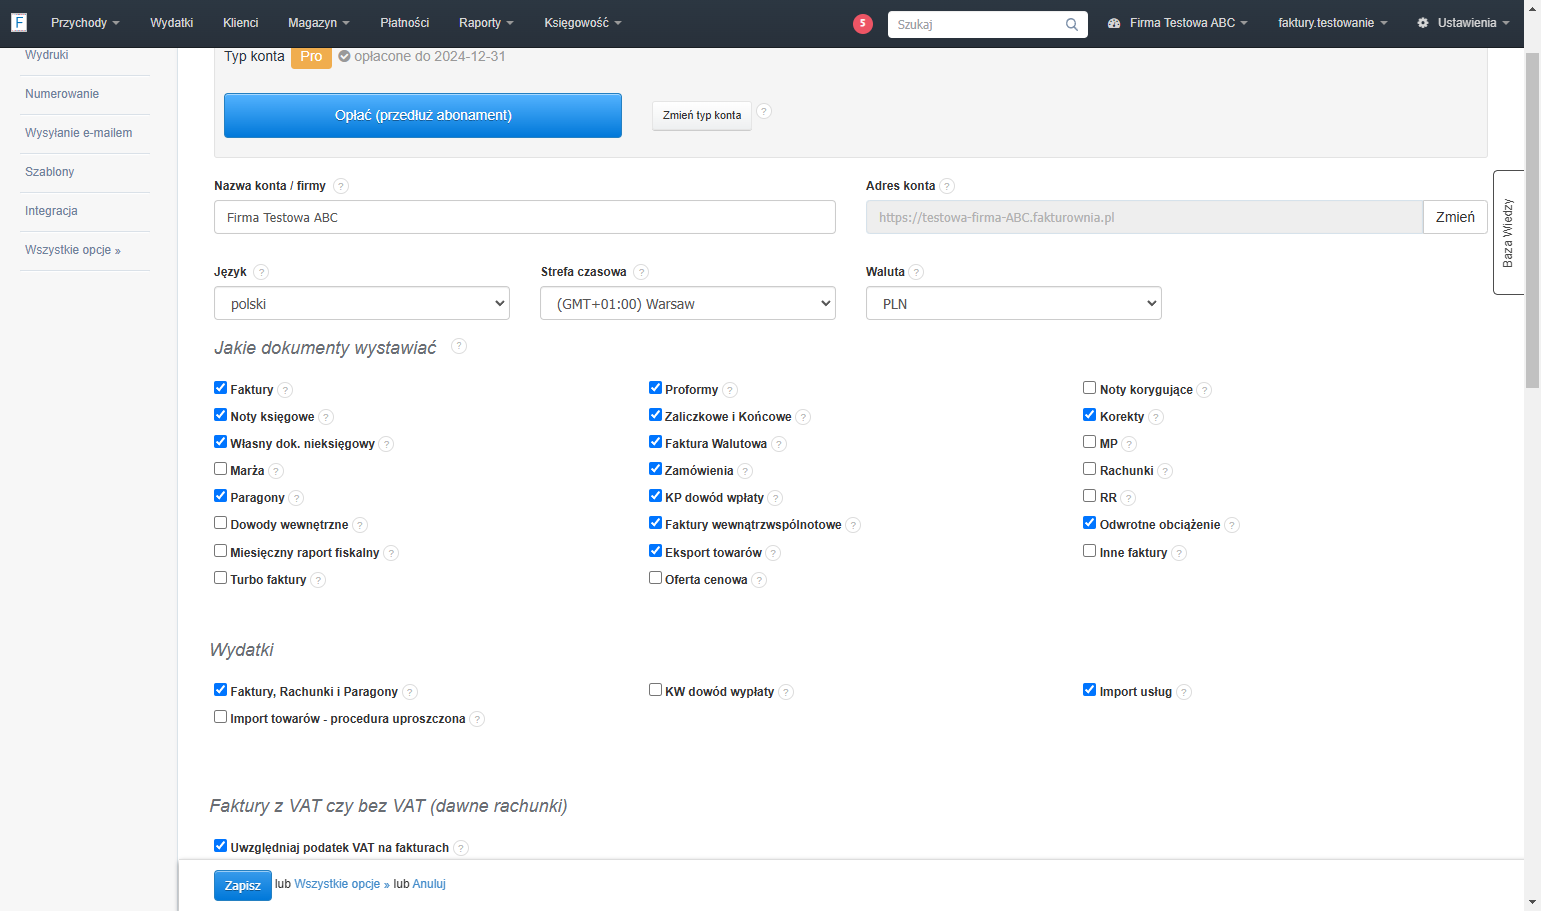Click the Nazwa konta / firmy text field
Image resolution: width=1541 pixels, height=911 pixels.
[525, 217]
